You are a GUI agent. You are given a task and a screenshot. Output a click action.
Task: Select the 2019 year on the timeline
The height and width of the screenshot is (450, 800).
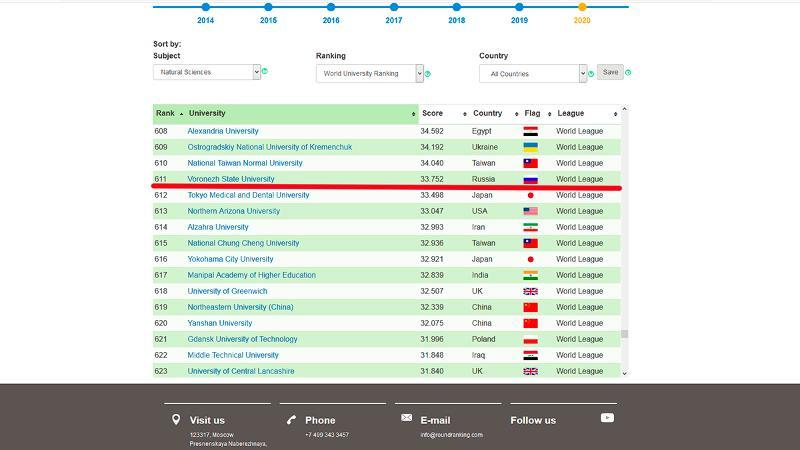519,8
